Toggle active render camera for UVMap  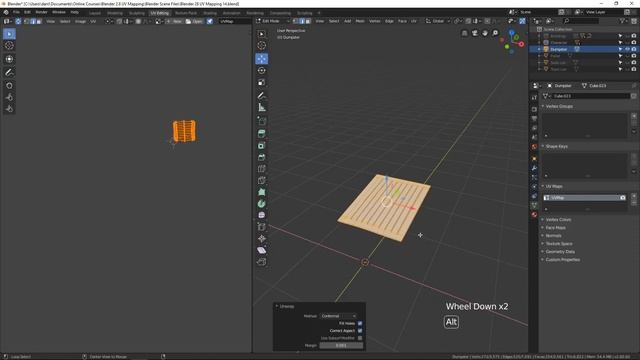(x=623, y=198)
